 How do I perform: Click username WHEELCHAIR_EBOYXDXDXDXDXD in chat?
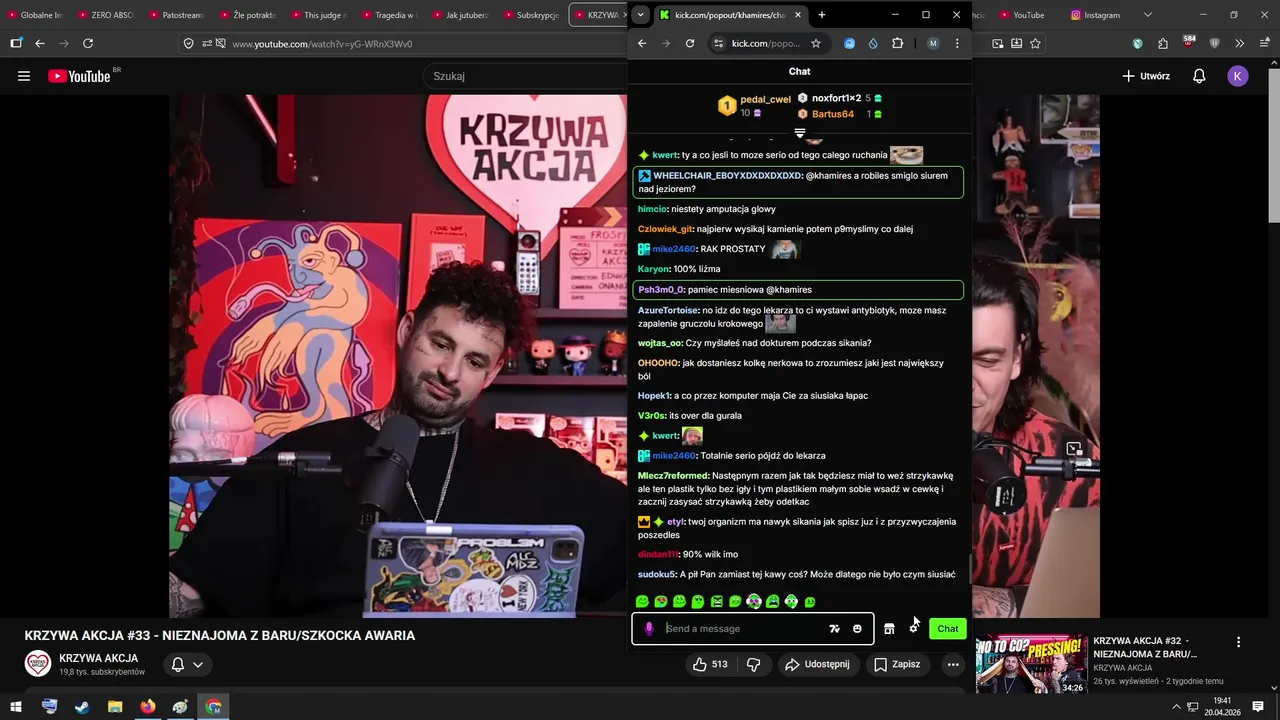tap(727, 176)
